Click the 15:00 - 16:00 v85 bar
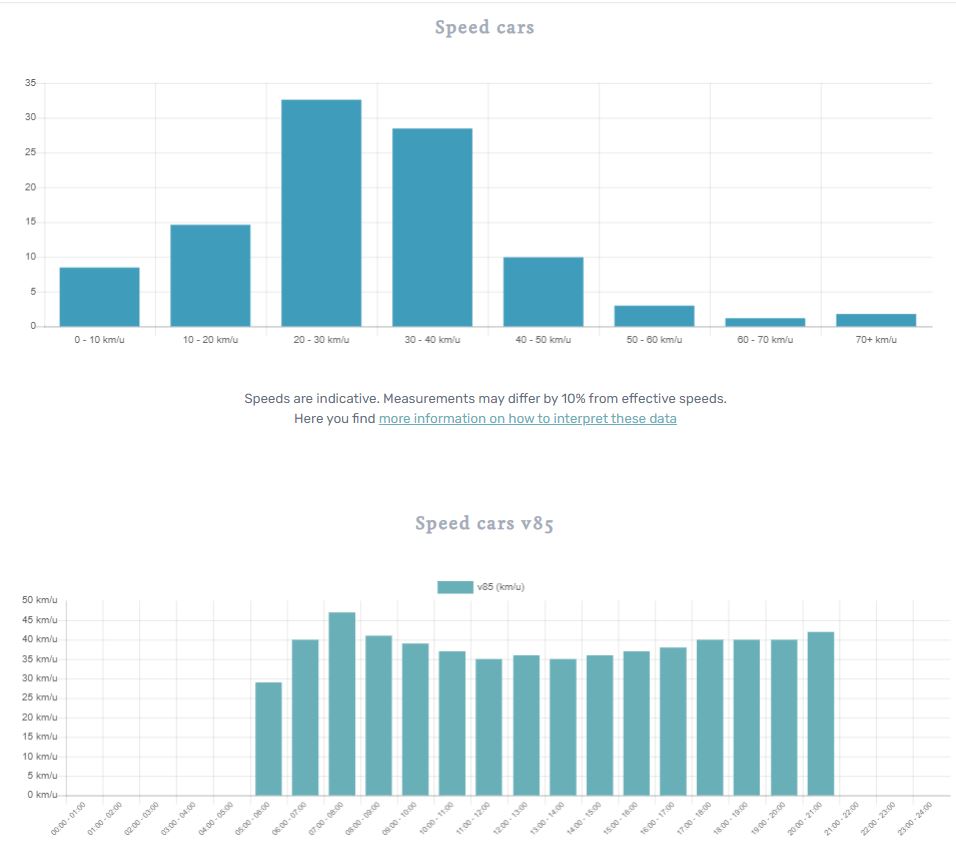Screen dimensions: 956x860 tap(637, 723)
